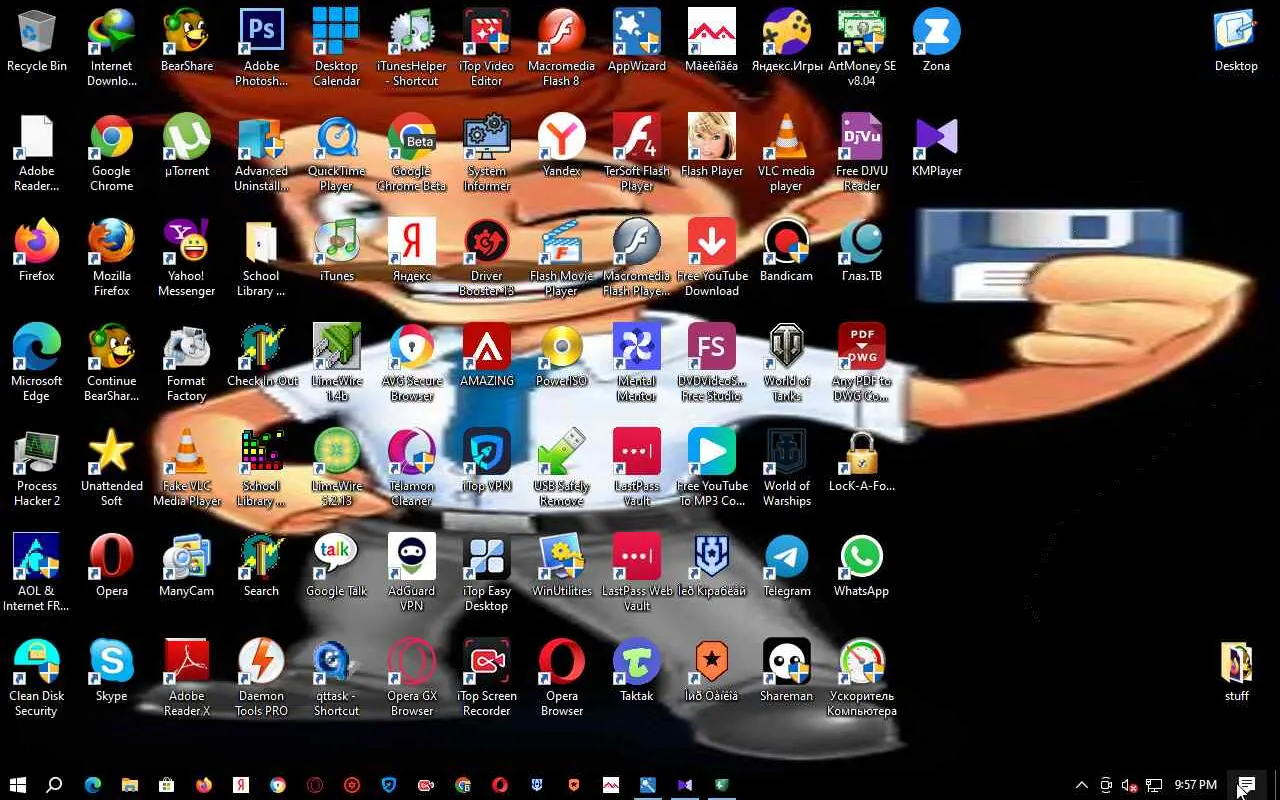The image size is (1280, 800).
Task: Launch iTop Video Editor from desktop
Action: (x=487, y=48)
